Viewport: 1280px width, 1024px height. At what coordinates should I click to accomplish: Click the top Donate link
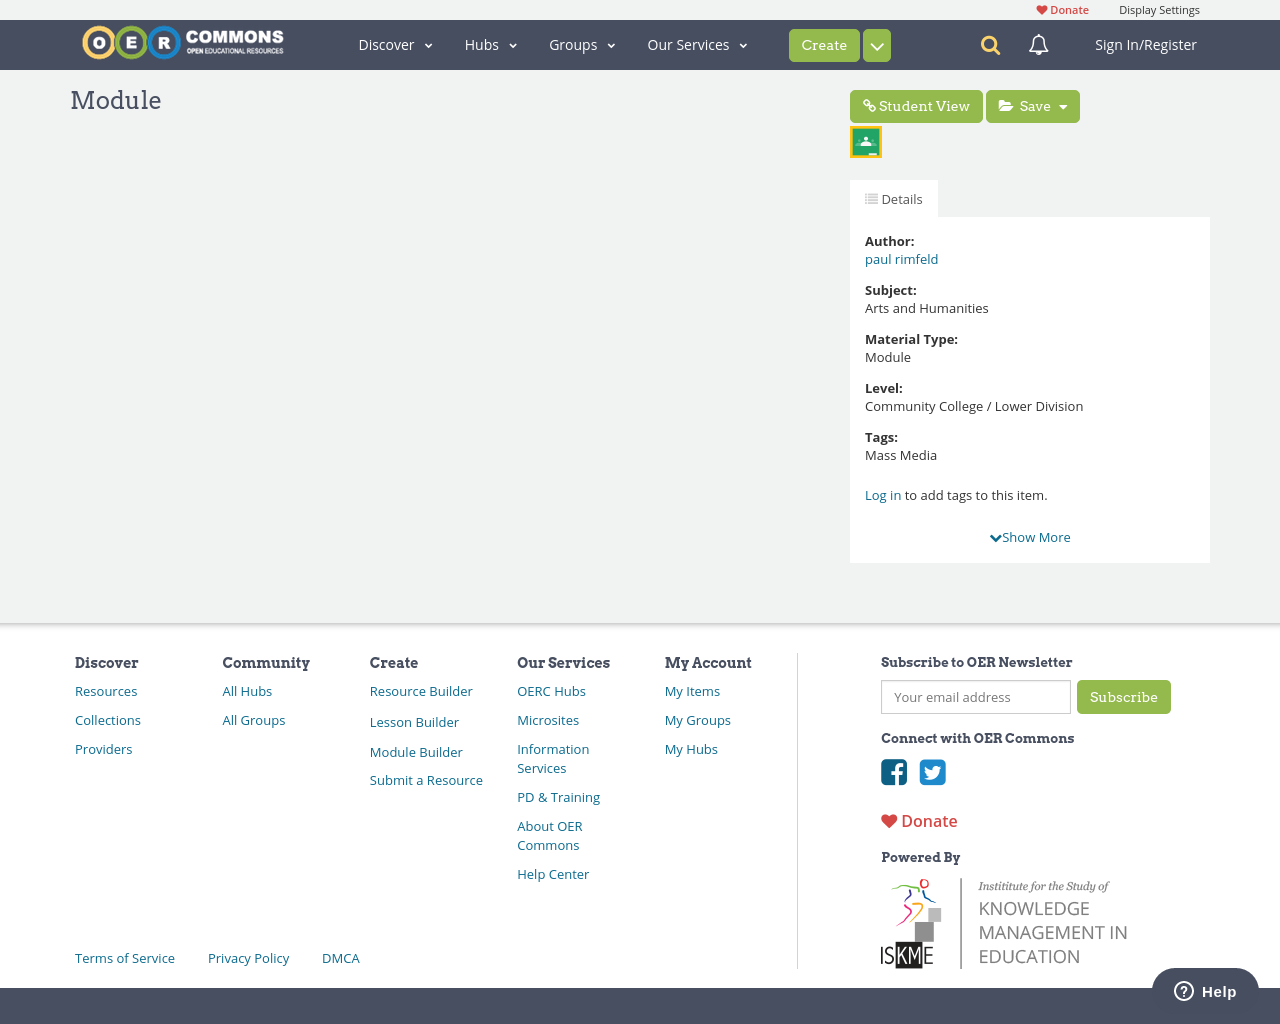(x=1062, y=10)
